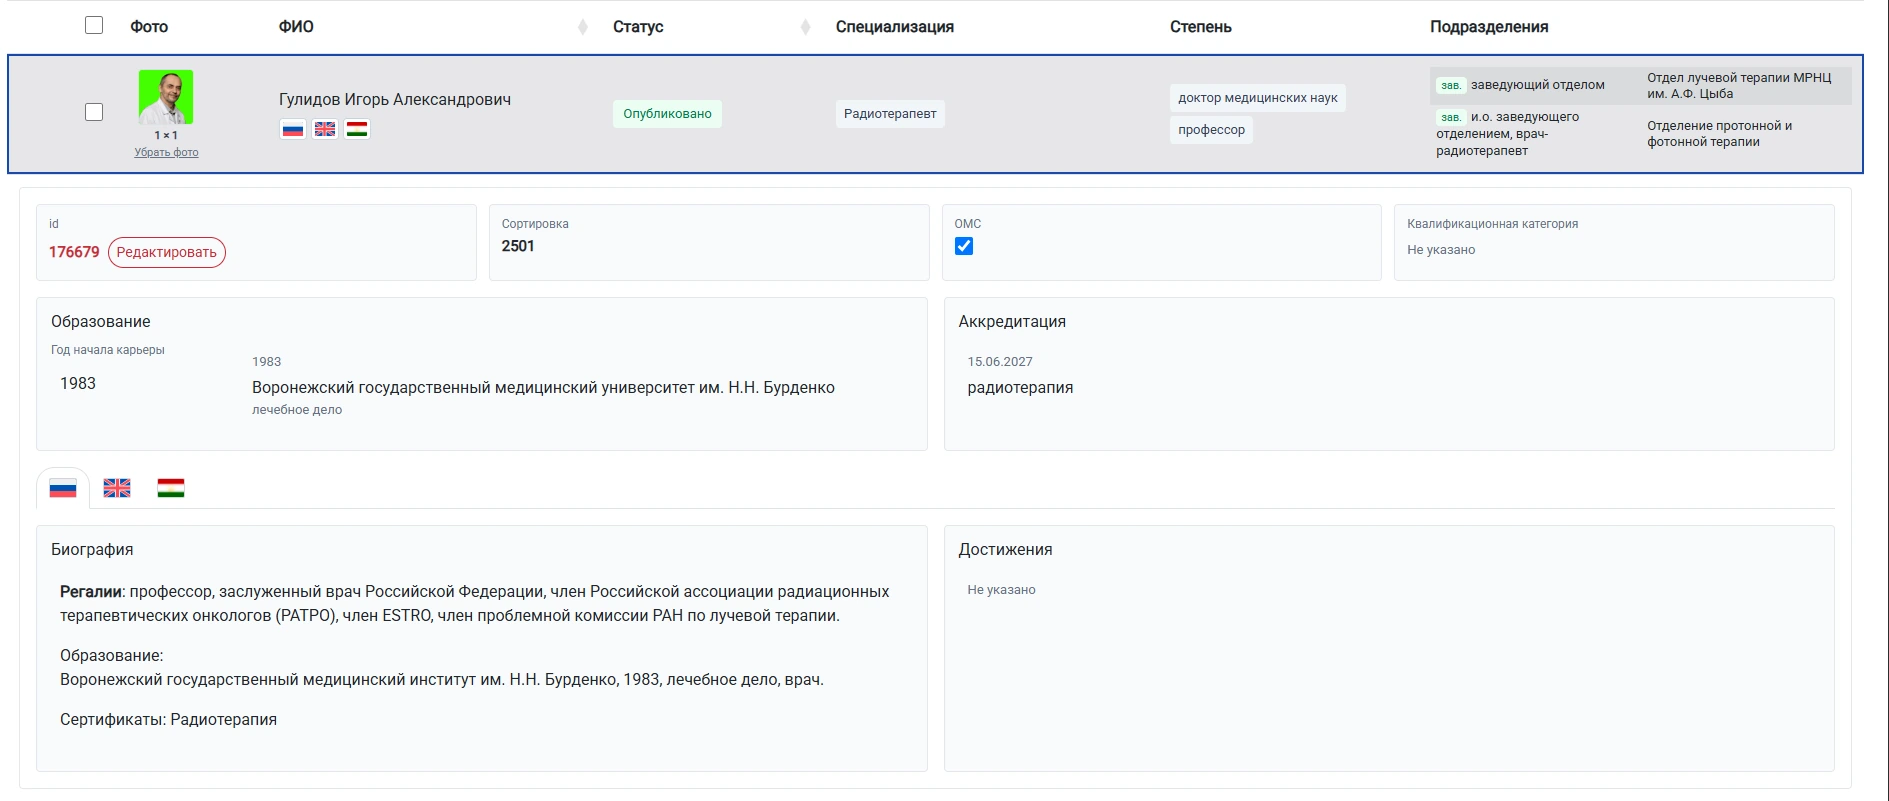Click the Tajik flag icon under doctor name
The image size is (1889, 801).
pyautogui.click(x=357, y=129)
